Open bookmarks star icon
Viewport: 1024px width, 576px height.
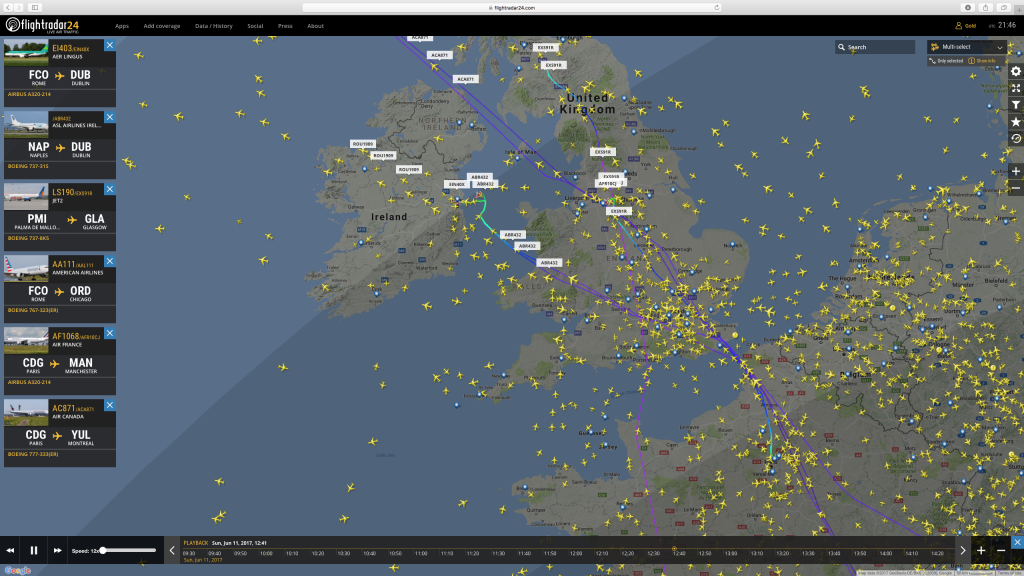[1016, 121]
